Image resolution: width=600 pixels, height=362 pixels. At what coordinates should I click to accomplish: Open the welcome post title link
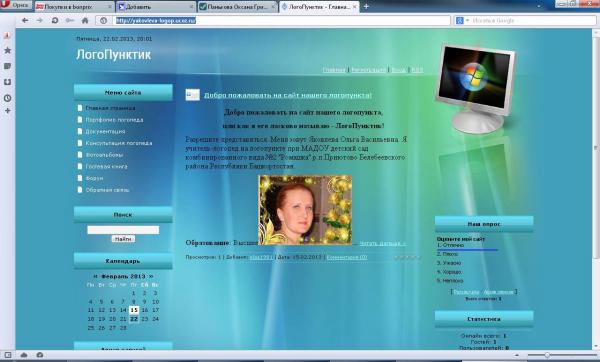pos(288,95)
